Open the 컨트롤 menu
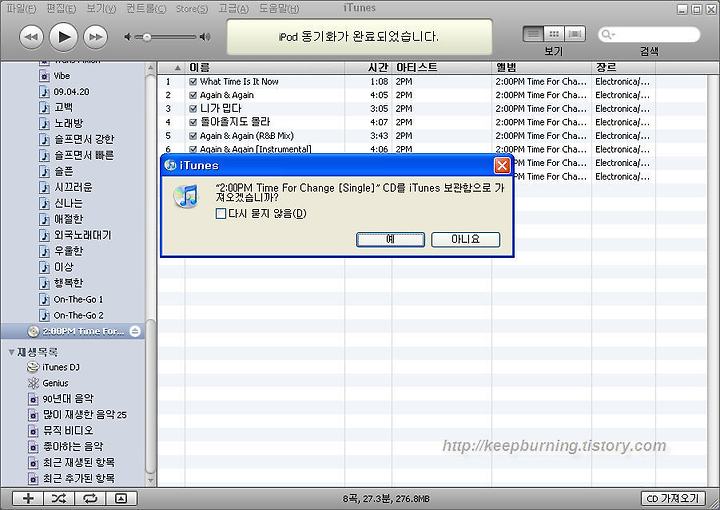The width and height of the screenshot is (720, 510). click(x=146, y=8)
